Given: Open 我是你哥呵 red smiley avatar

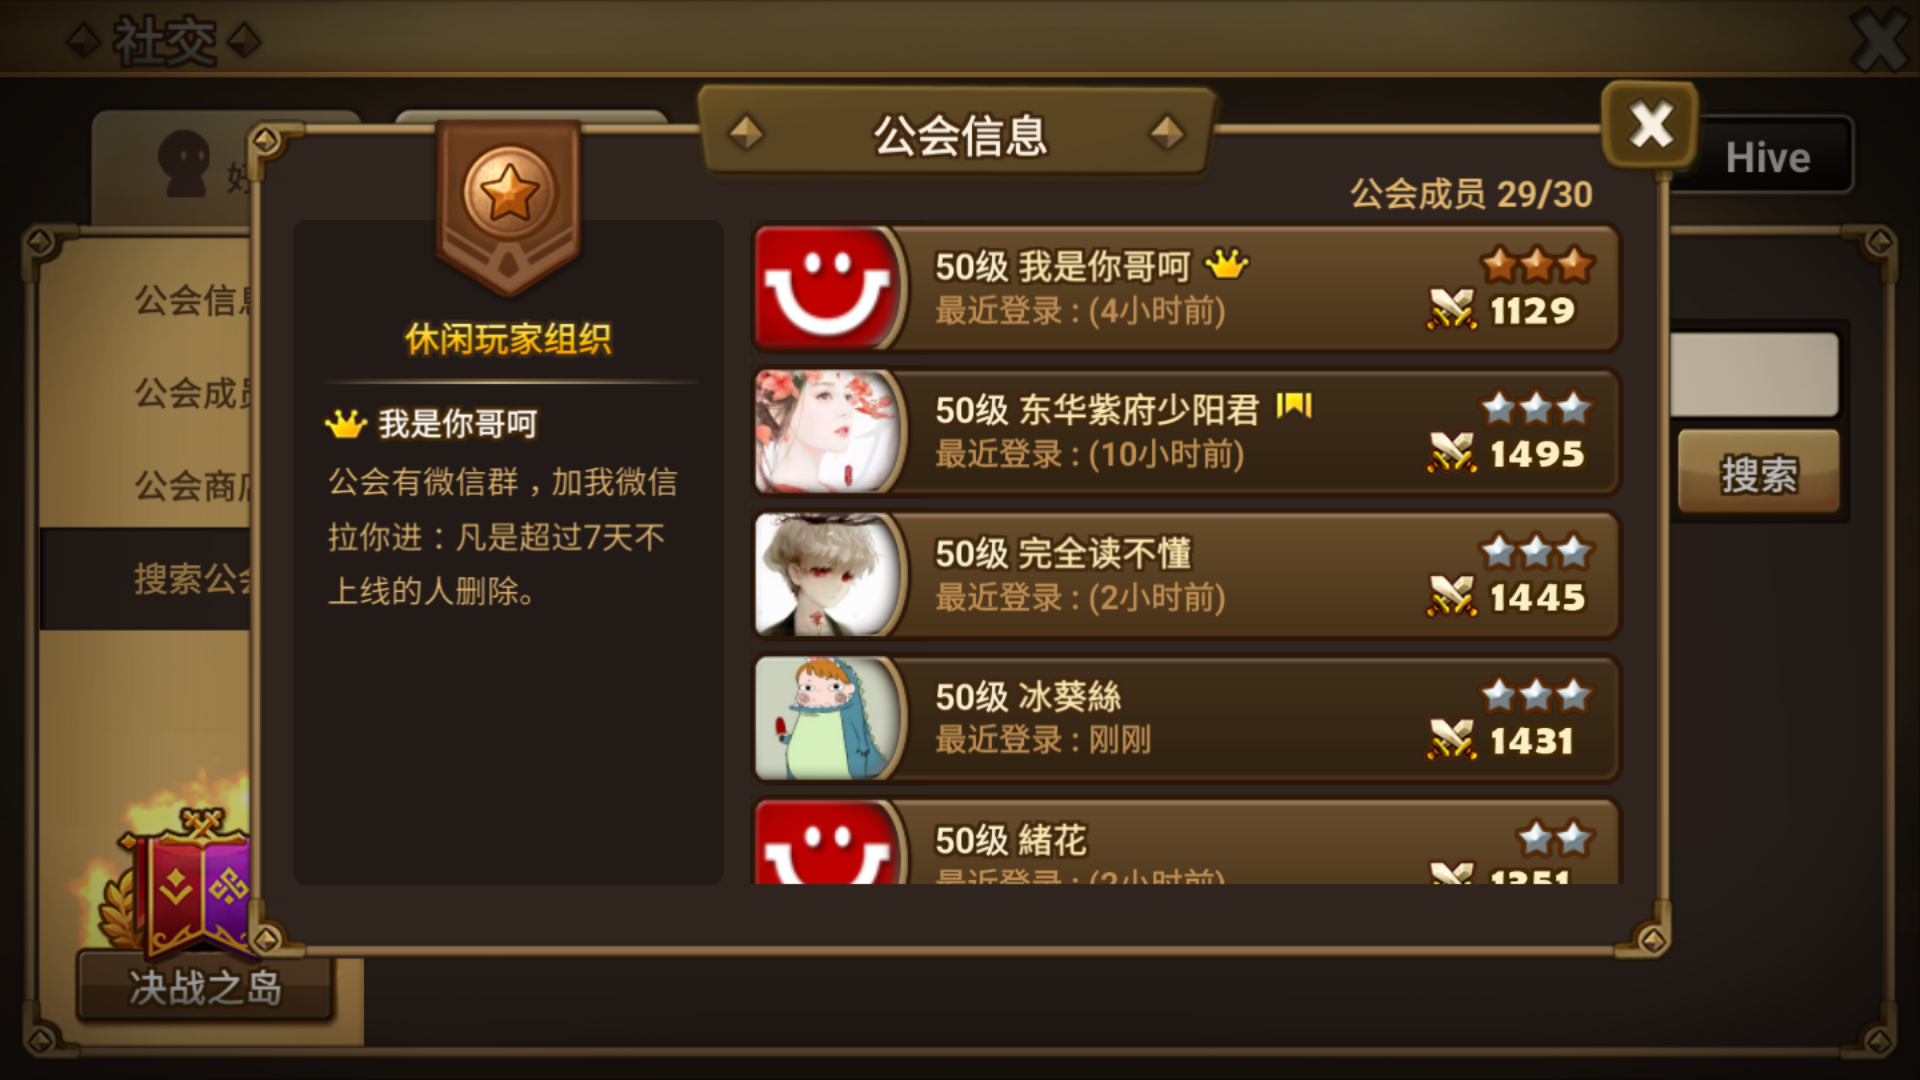Looking at the screenshot, I should click(x=828, y=288).
